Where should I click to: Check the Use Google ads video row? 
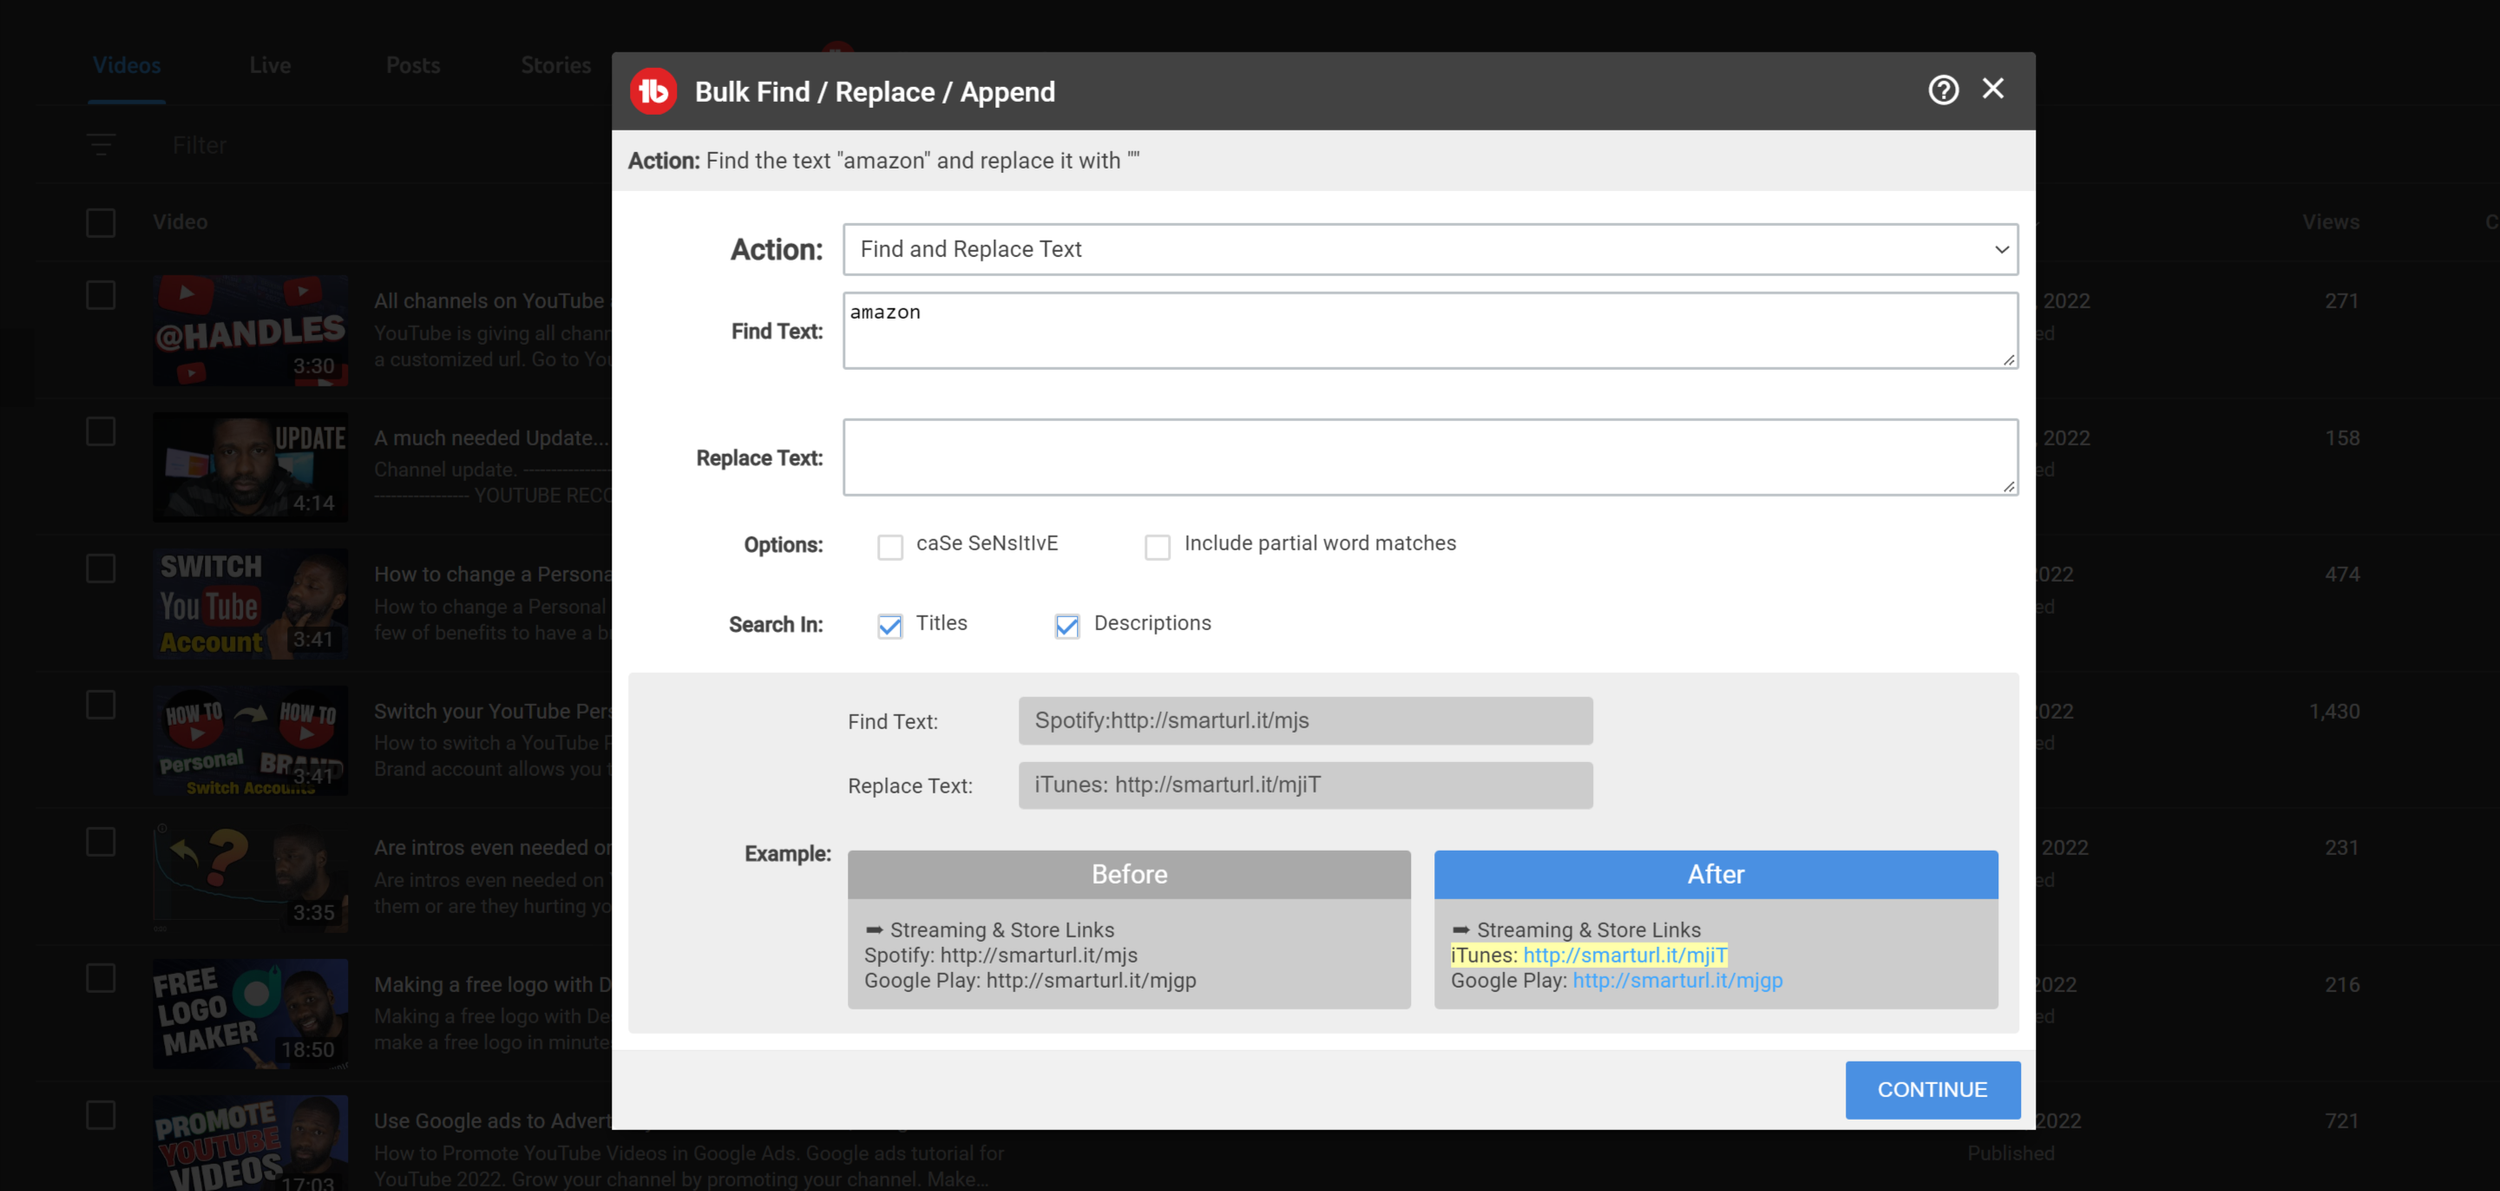(101, 1115)
